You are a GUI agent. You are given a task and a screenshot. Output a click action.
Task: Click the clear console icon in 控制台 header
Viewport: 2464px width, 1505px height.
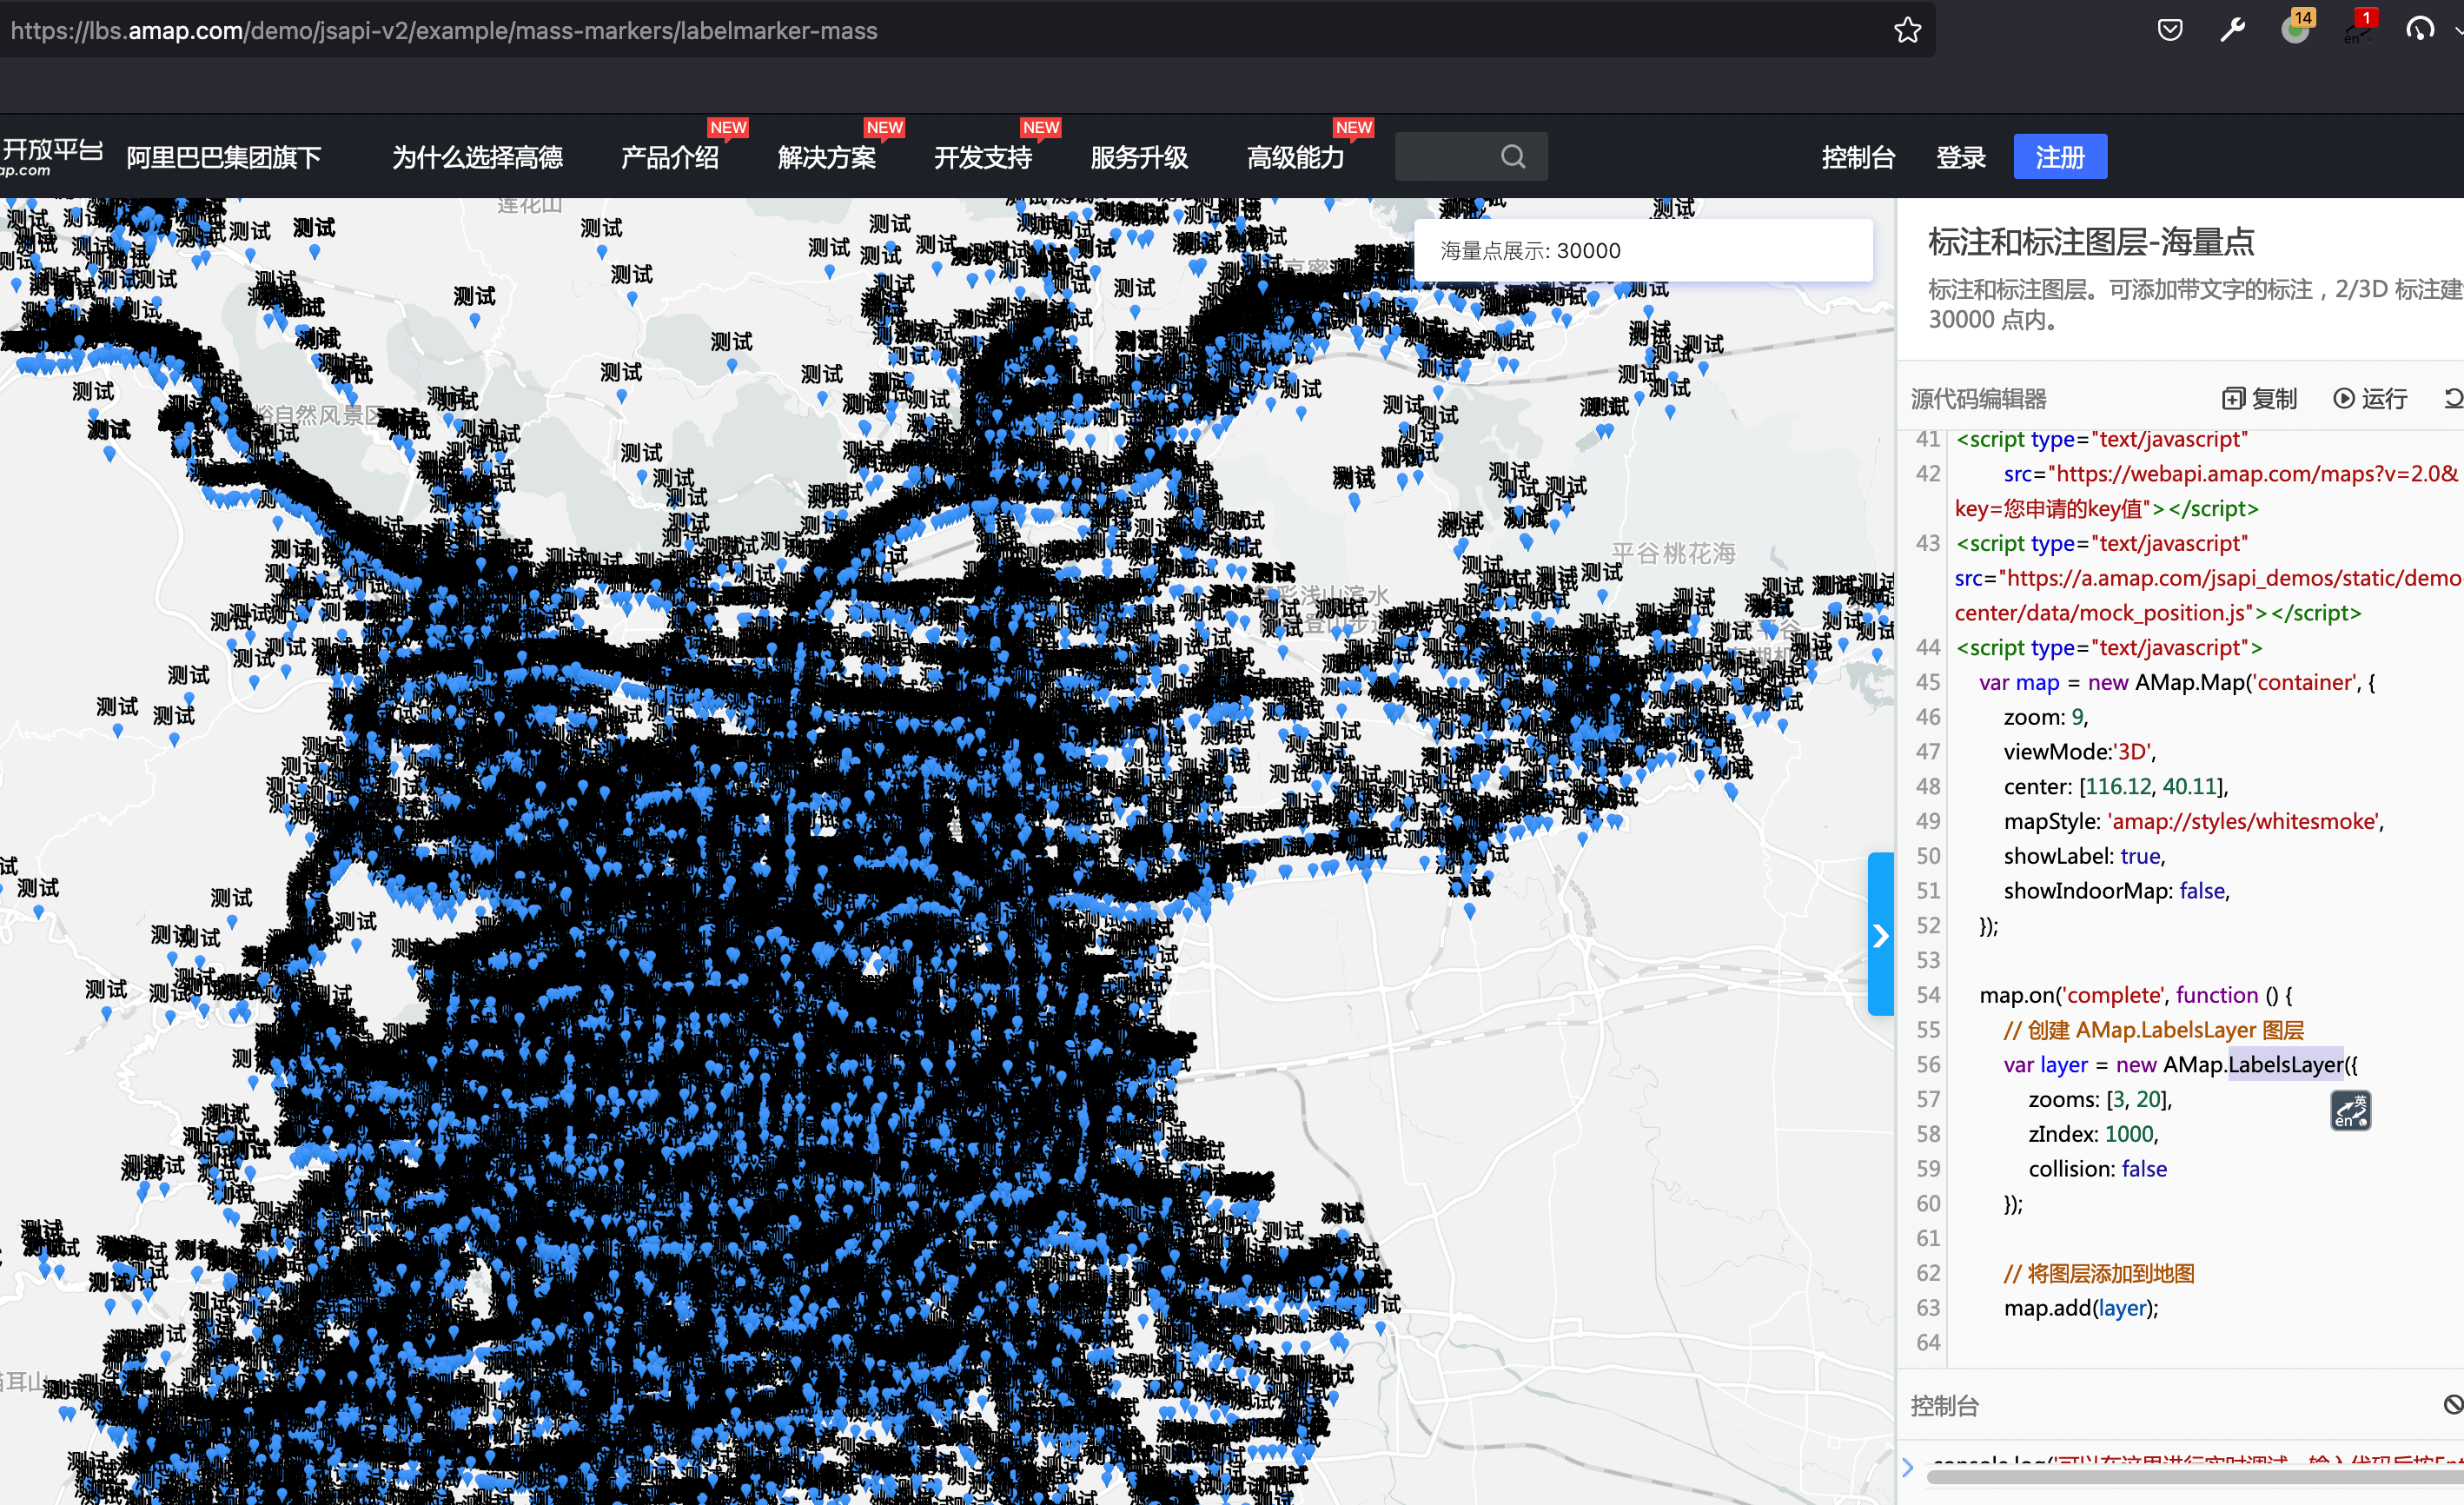[2453, 1405]
